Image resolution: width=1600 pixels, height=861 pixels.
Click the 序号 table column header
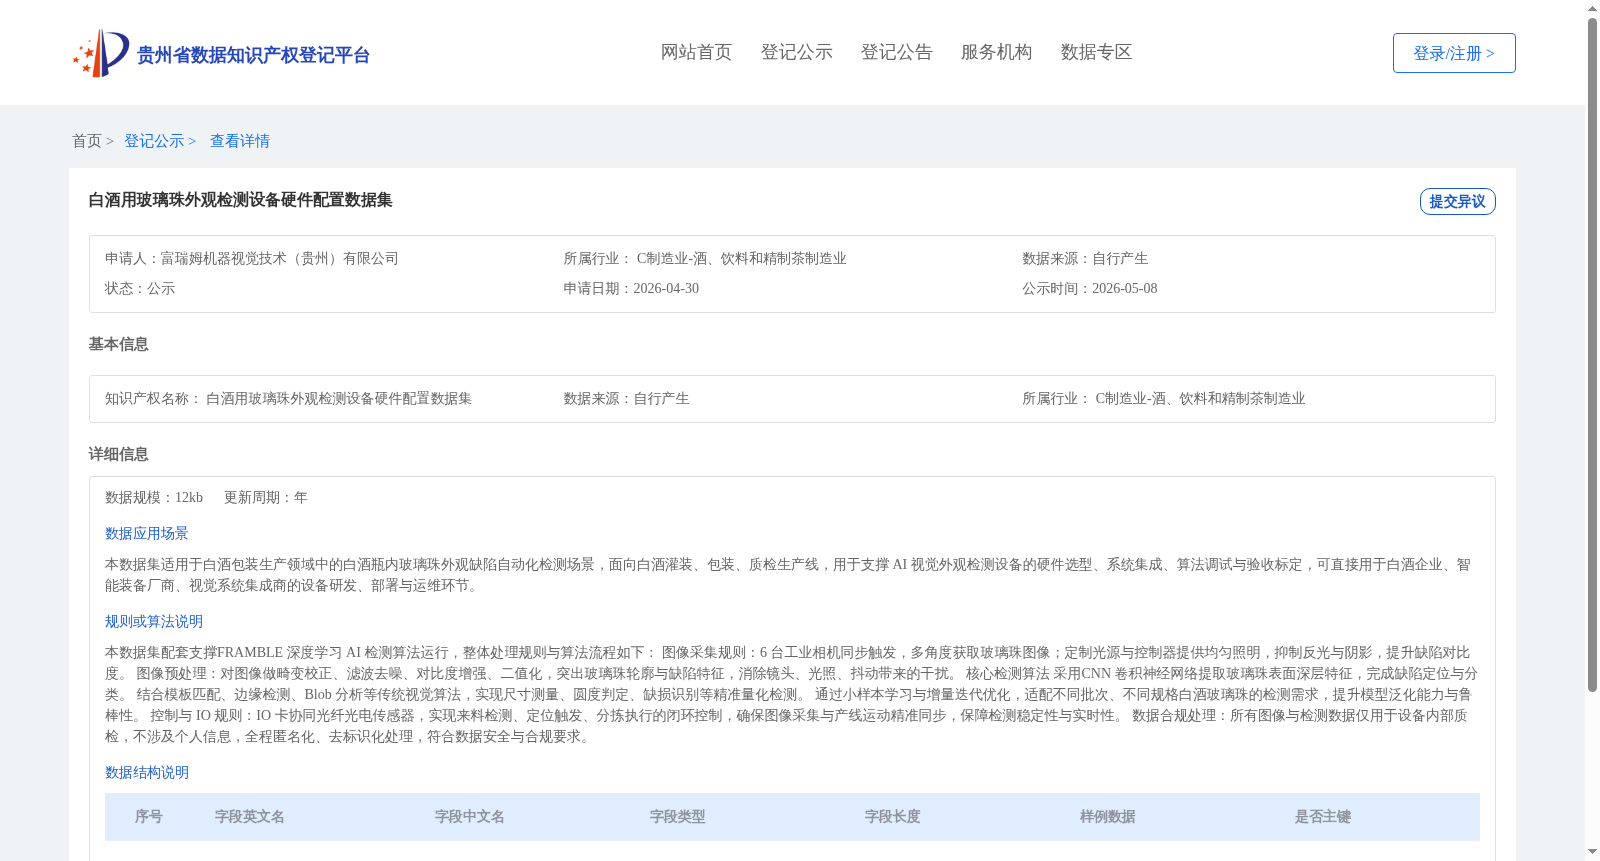tap(149, 816)
